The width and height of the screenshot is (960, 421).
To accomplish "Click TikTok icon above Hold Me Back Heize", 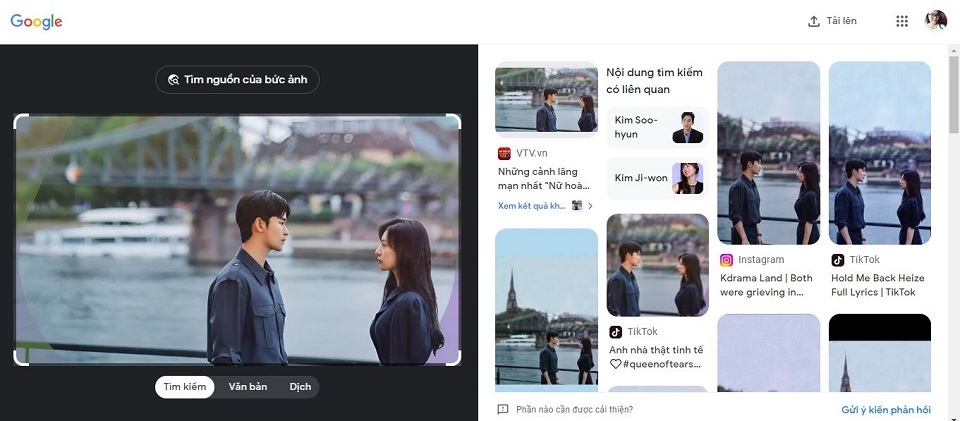I will click(x=838, y=260).
